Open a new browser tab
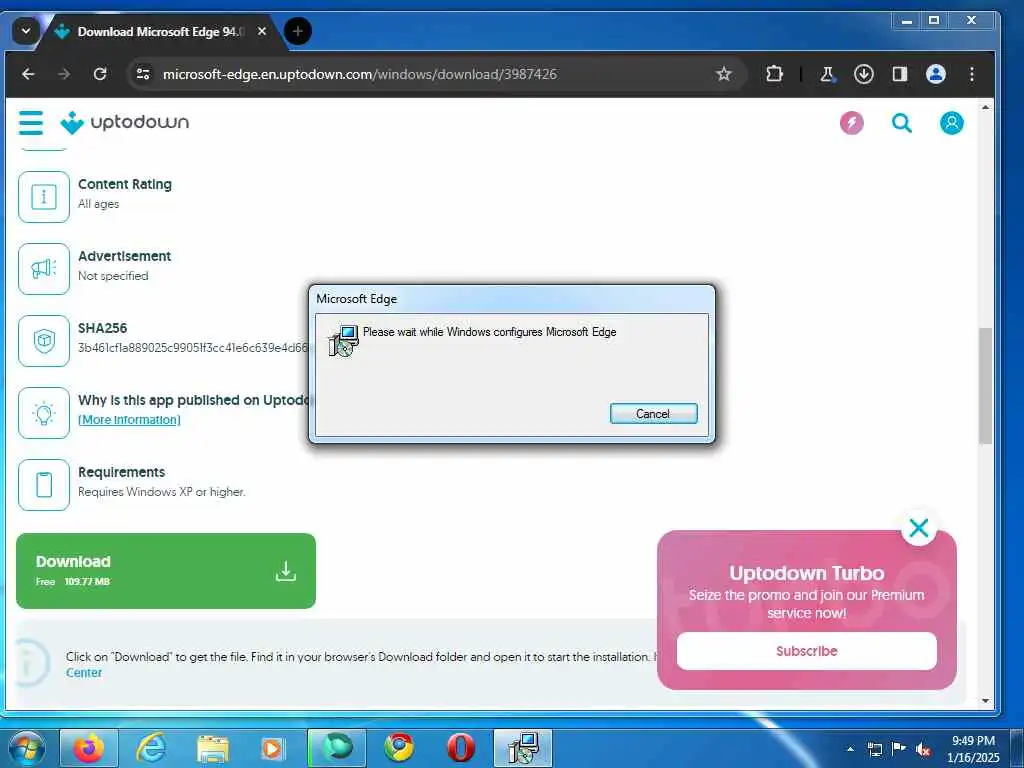The width and height of the screenshot is (1024, 768). point(298,31)
